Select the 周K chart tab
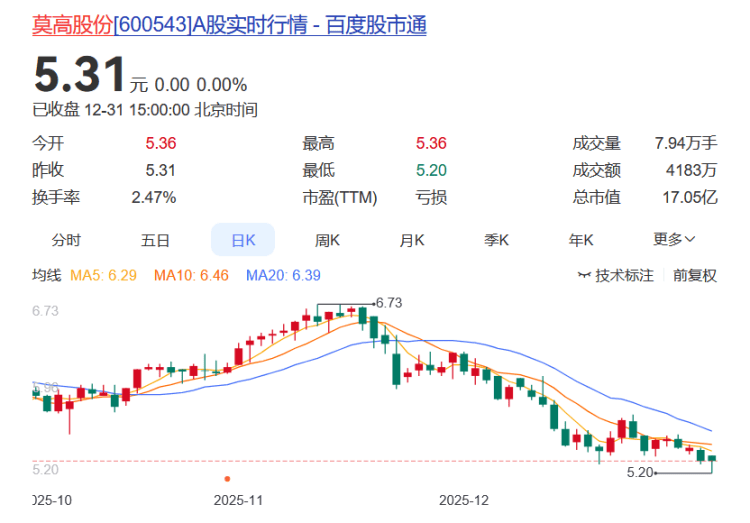Screen dimensions: 750x523 [327, 240]
